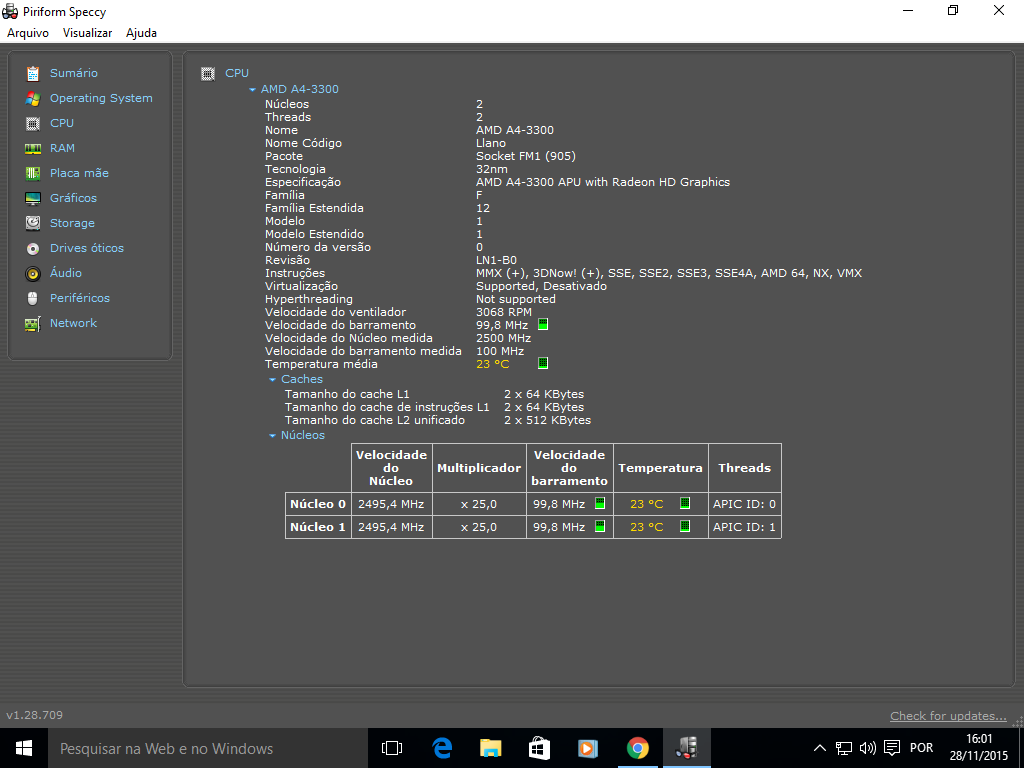Click the Núcleo 0 row header

point(318,504)
